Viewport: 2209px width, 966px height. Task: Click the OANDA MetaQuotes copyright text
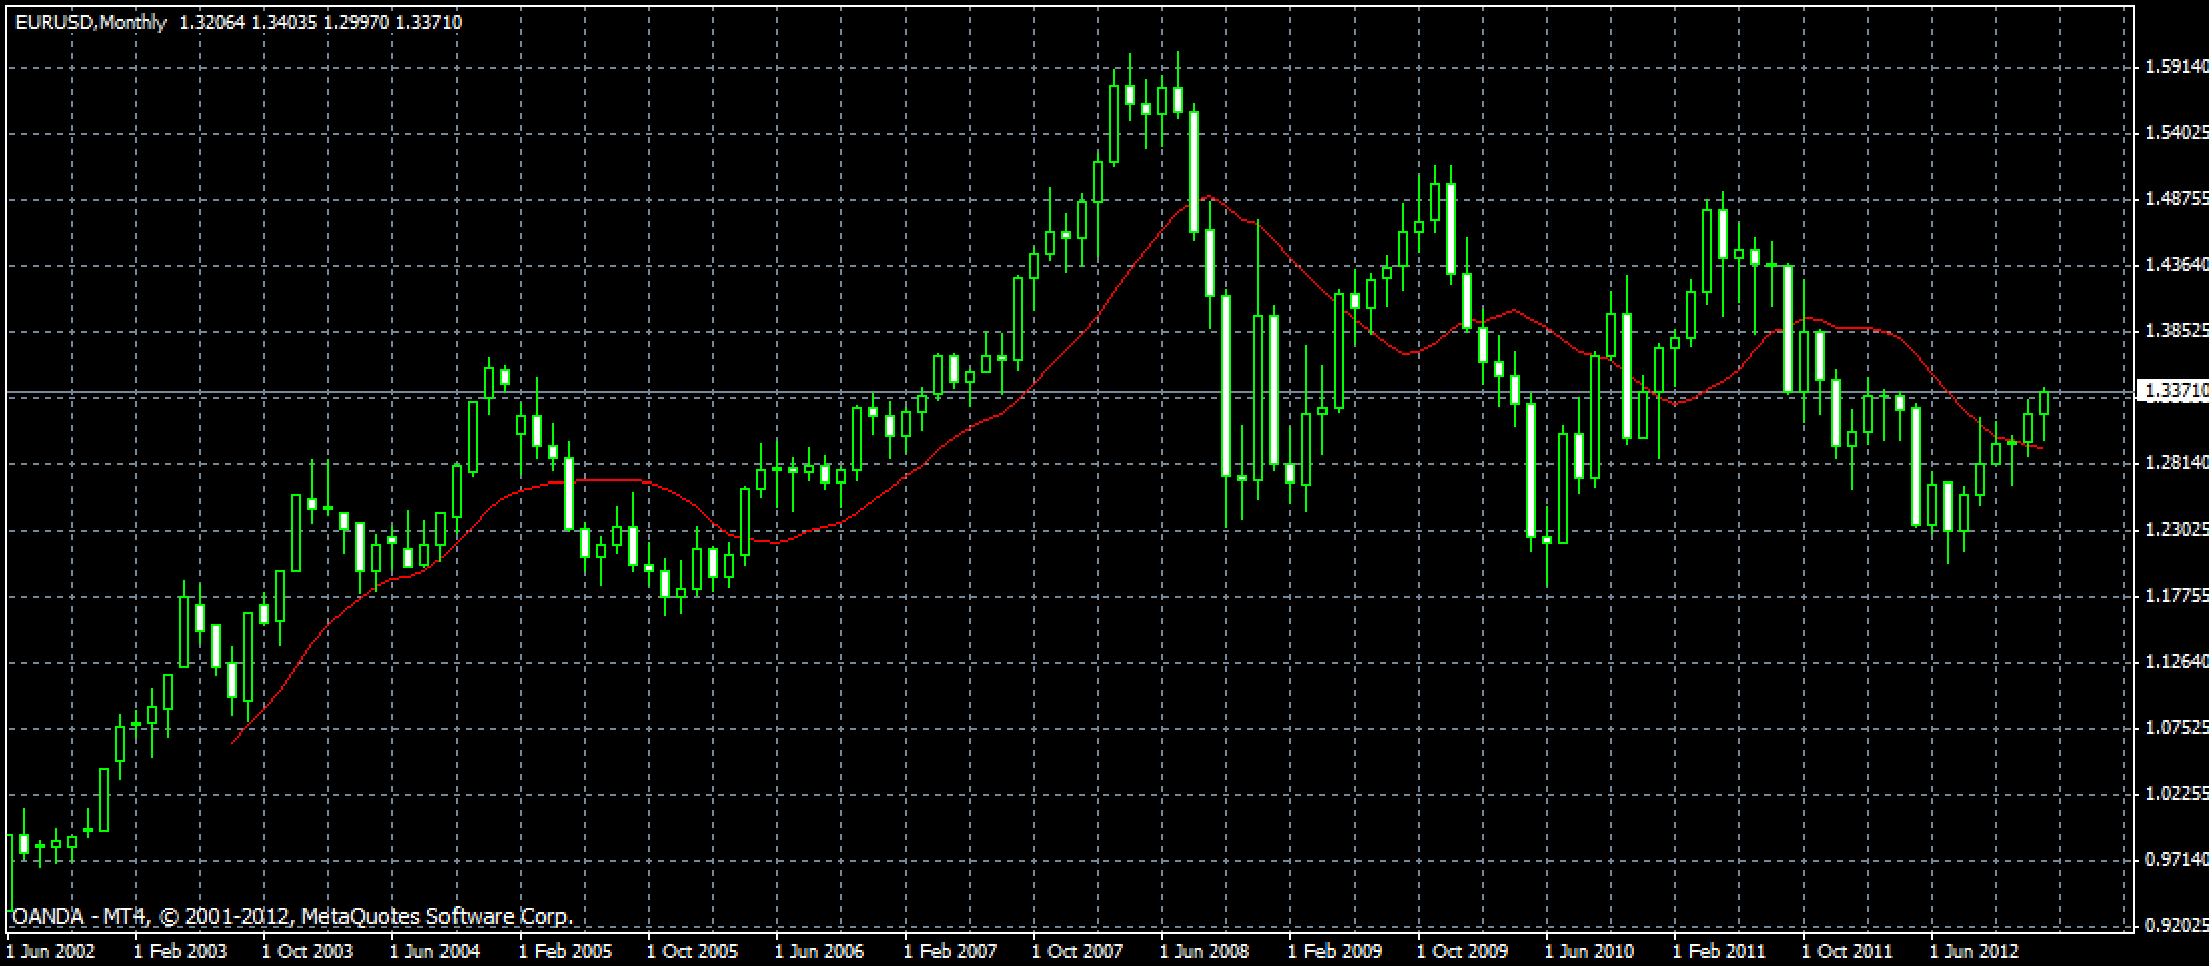(291, 916)
